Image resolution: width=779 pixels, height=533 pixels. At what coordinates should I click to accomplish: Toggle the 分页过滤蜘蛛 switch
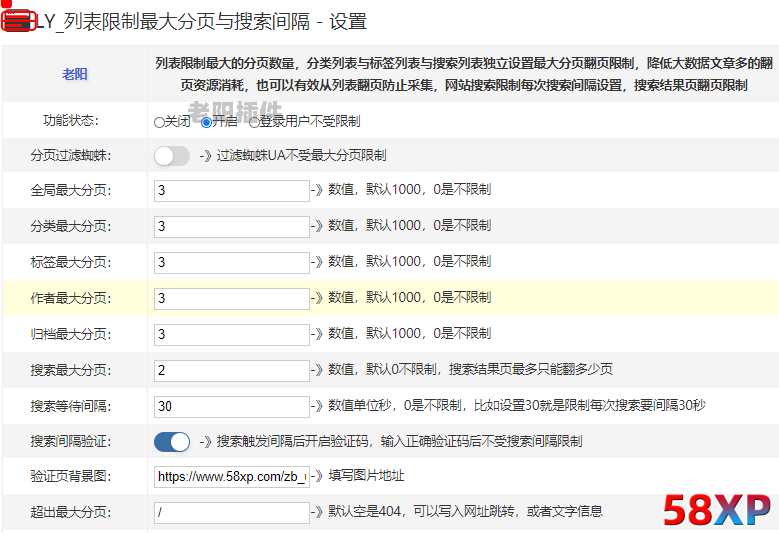pos(172,156)
